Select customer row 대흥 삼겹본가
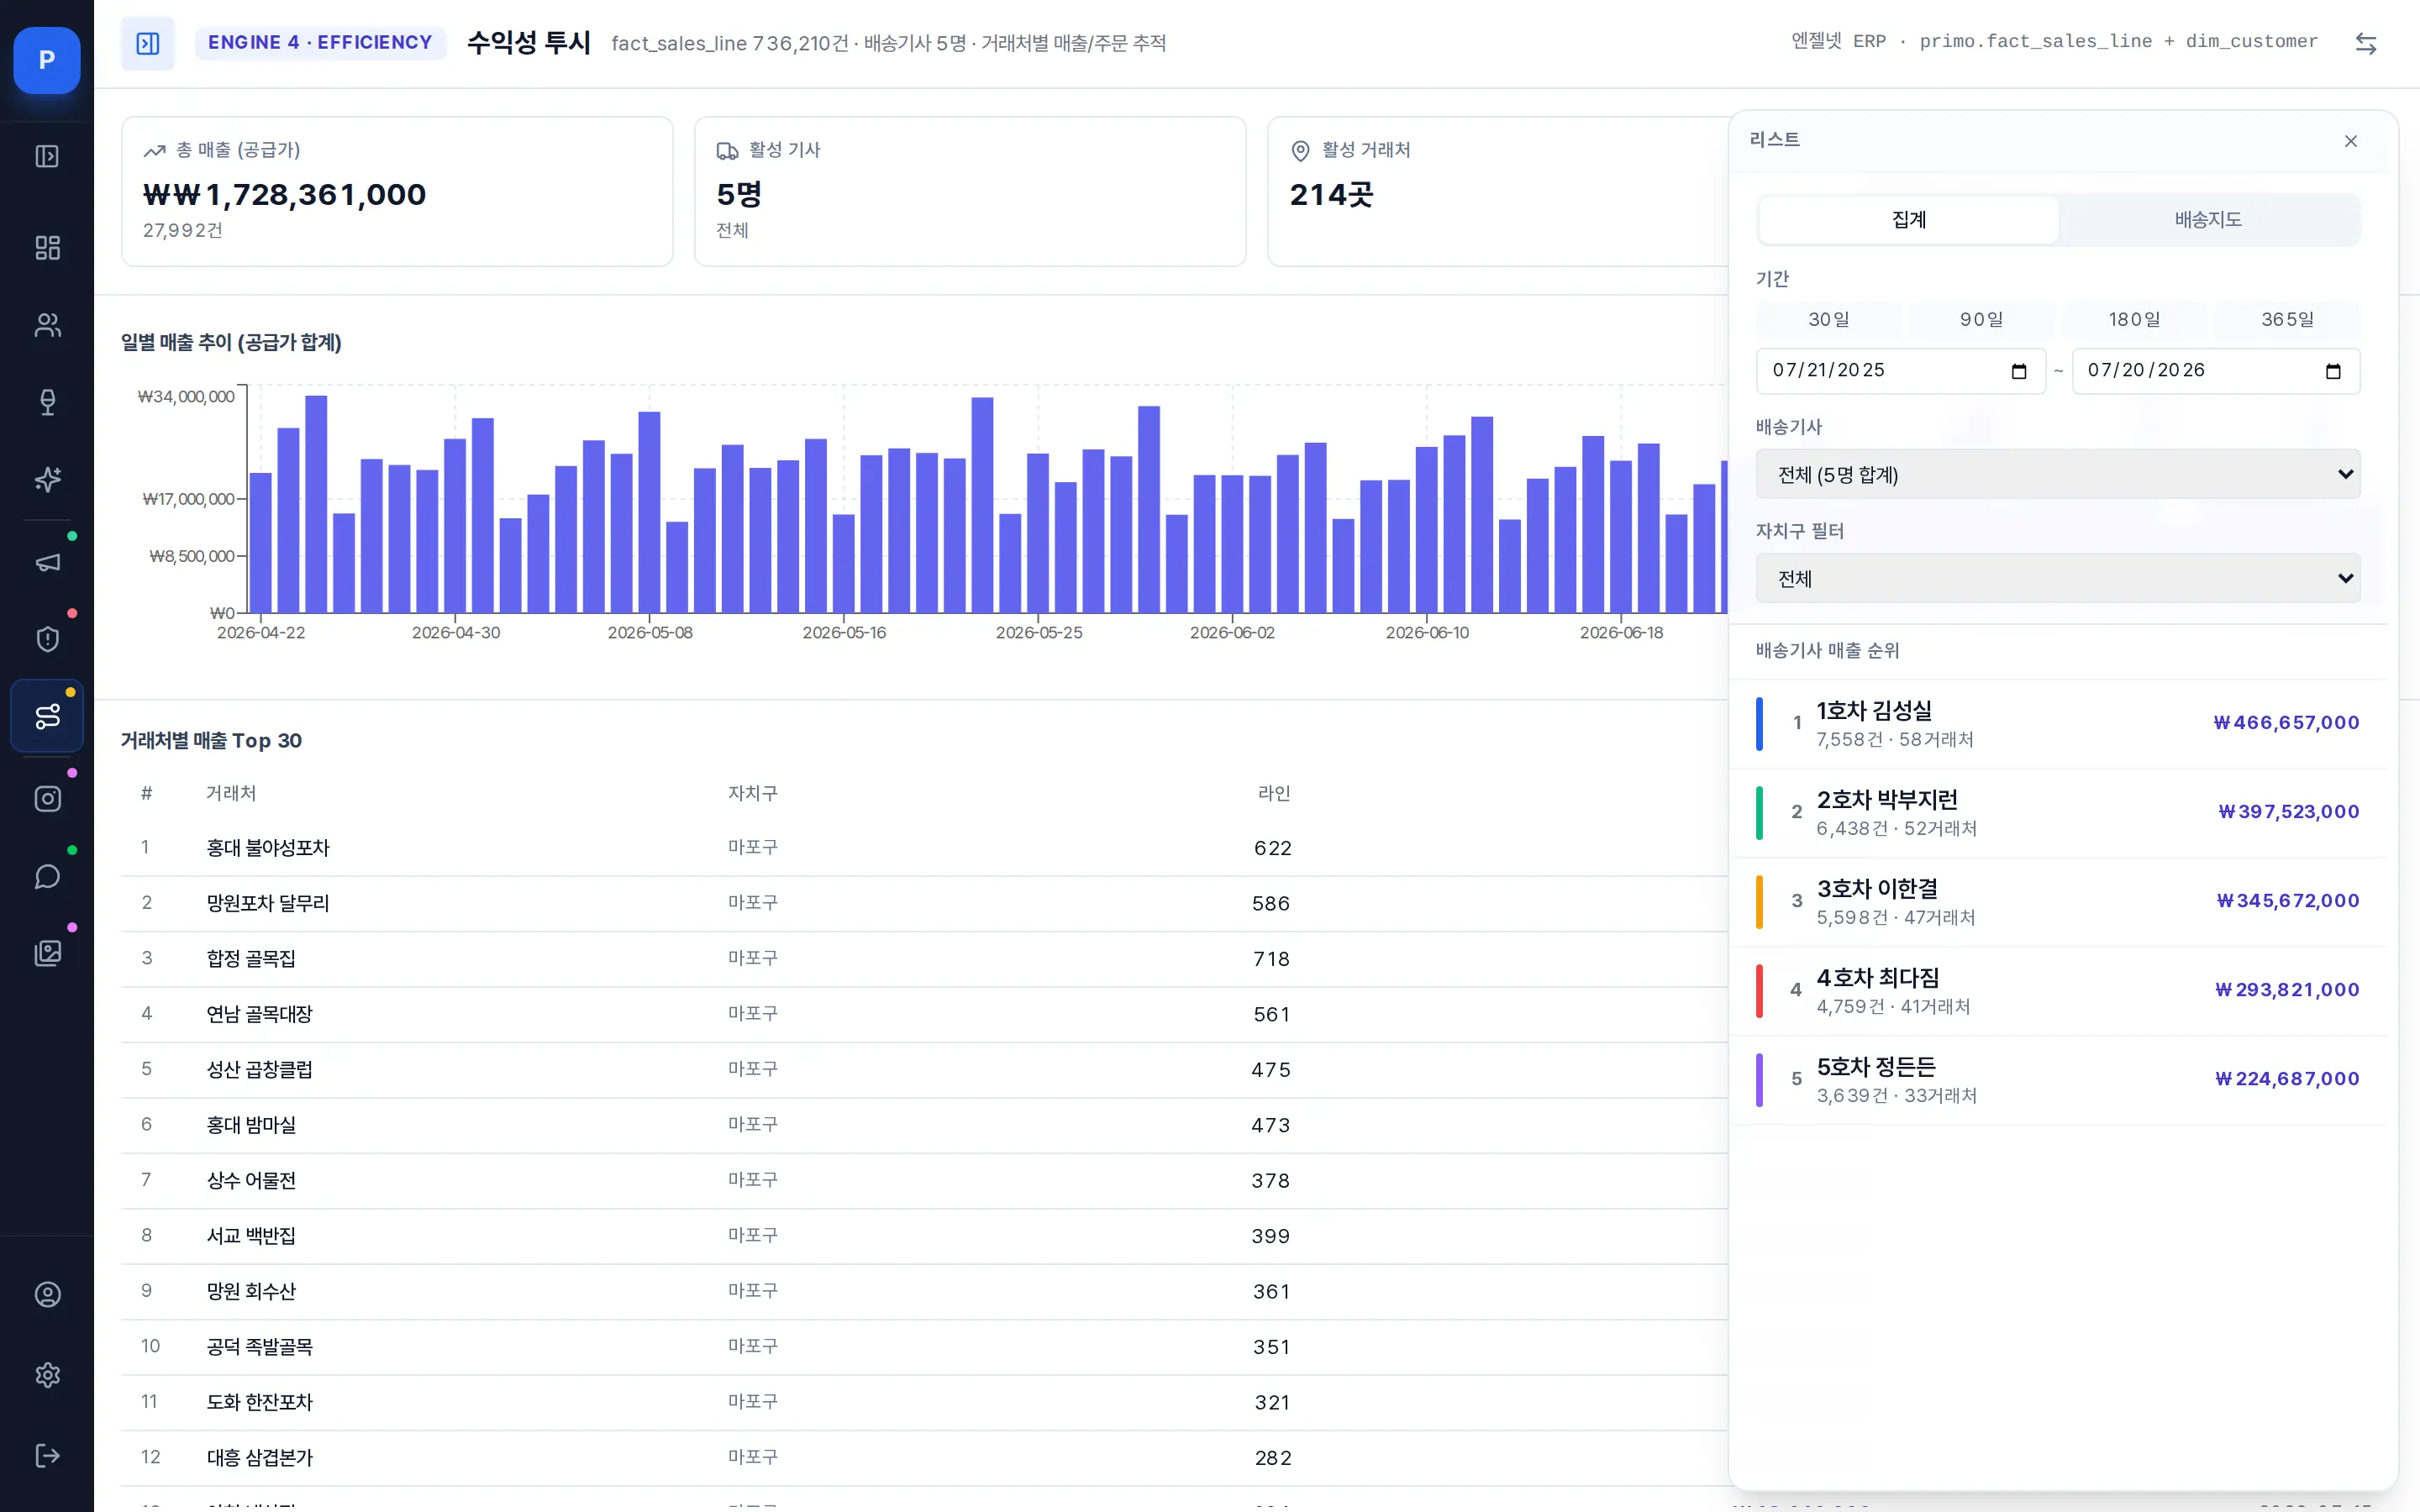2420x1512 pixels. point(925,1458)
